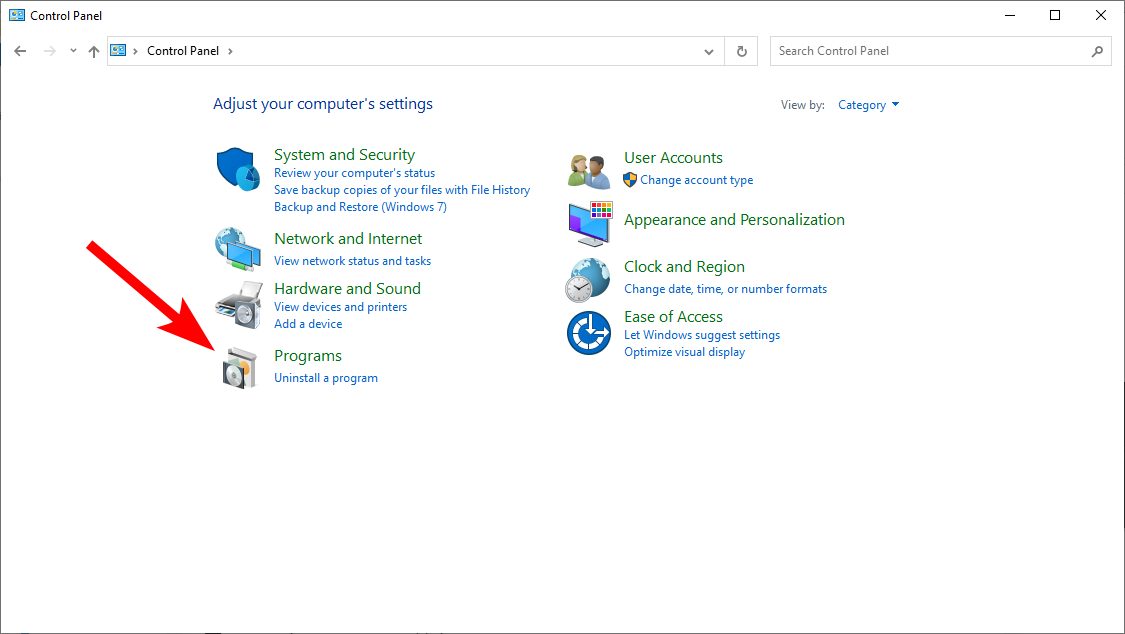Click the Control Panel title bar icon
This screenshot has width=1125, height=634.
point(17,15)
